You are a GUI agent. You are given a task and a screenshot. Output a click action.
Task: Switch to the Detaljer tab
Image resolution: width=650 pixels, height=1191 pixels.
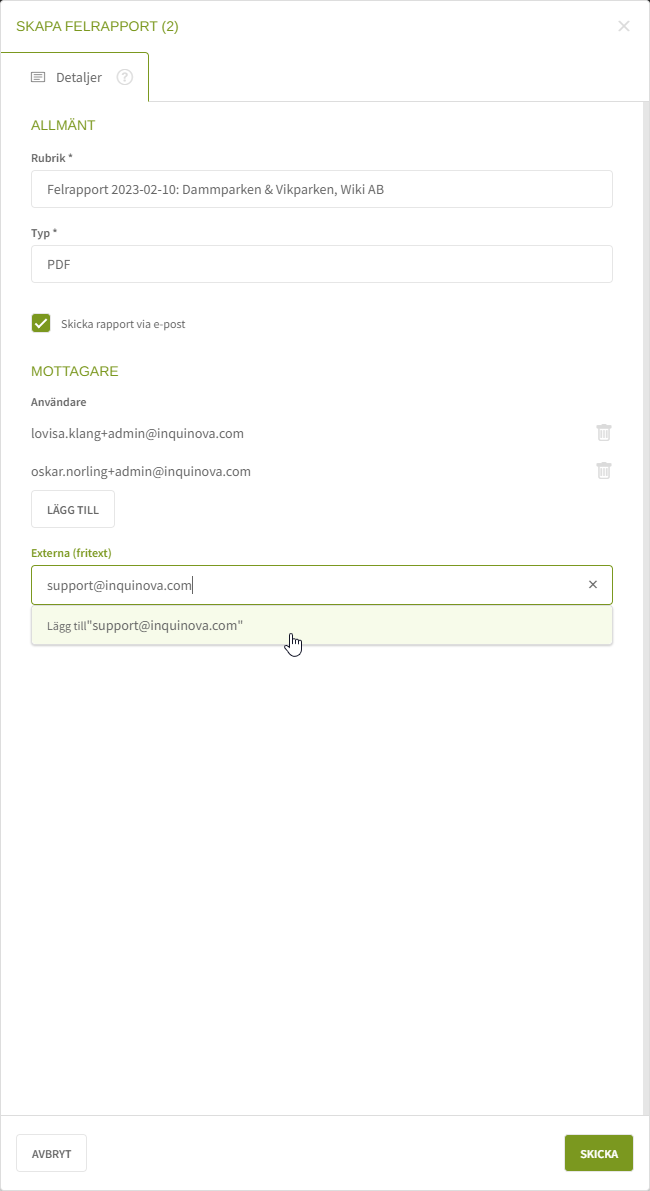79,77
